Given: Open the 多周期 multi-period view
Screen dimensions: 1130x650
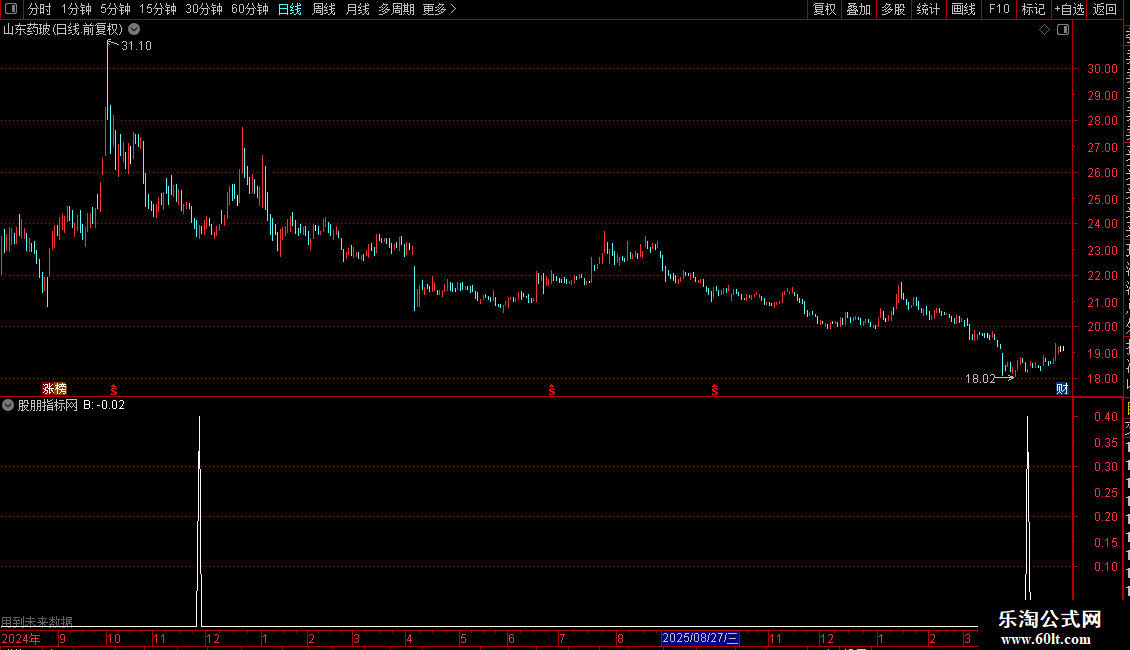Looking at the screenshot, I should 396,9.
